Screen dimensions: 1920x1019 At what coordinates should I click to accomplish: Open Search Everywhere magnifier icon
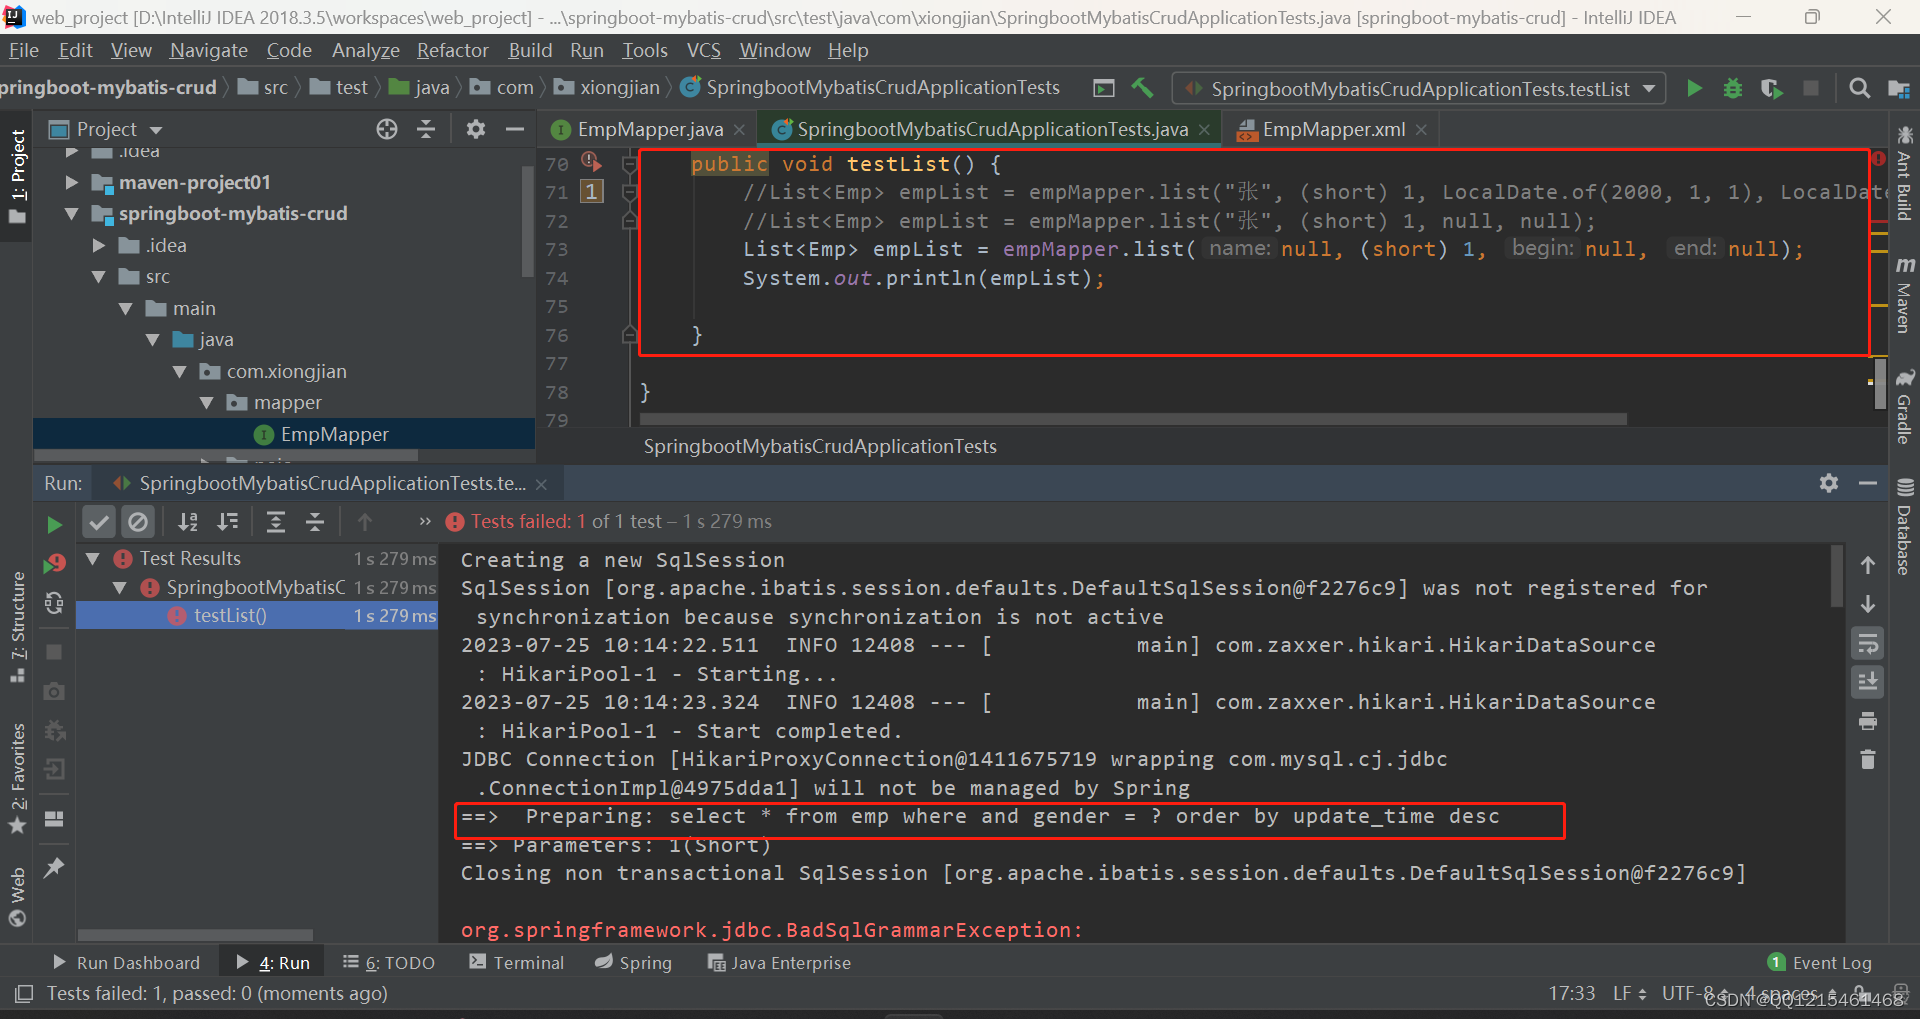point(1860,89)
